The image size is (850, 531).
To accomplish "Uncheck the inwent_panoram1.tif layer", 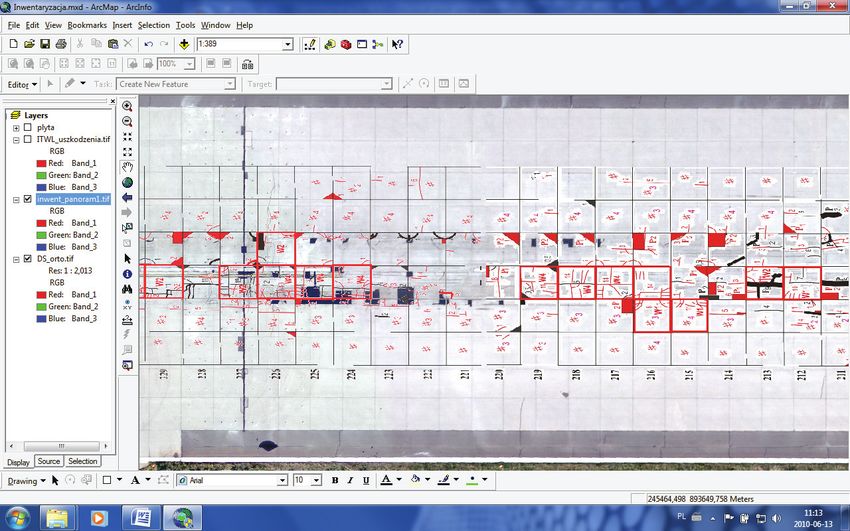I will (28, 199).
